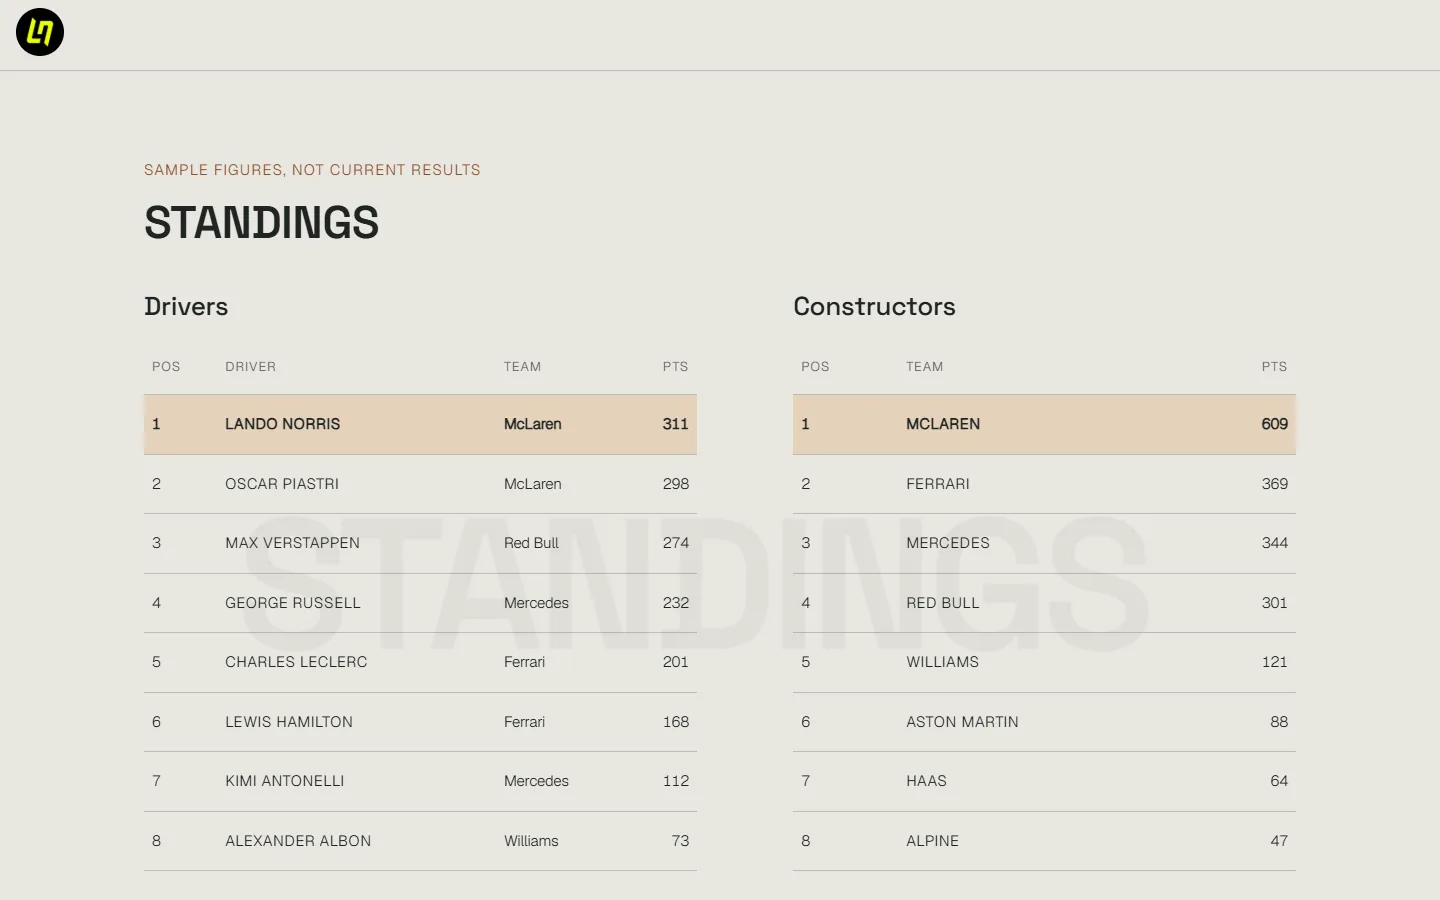Click George Russell's 232 points value
1440x900 pixels.
tap(676, 603)
